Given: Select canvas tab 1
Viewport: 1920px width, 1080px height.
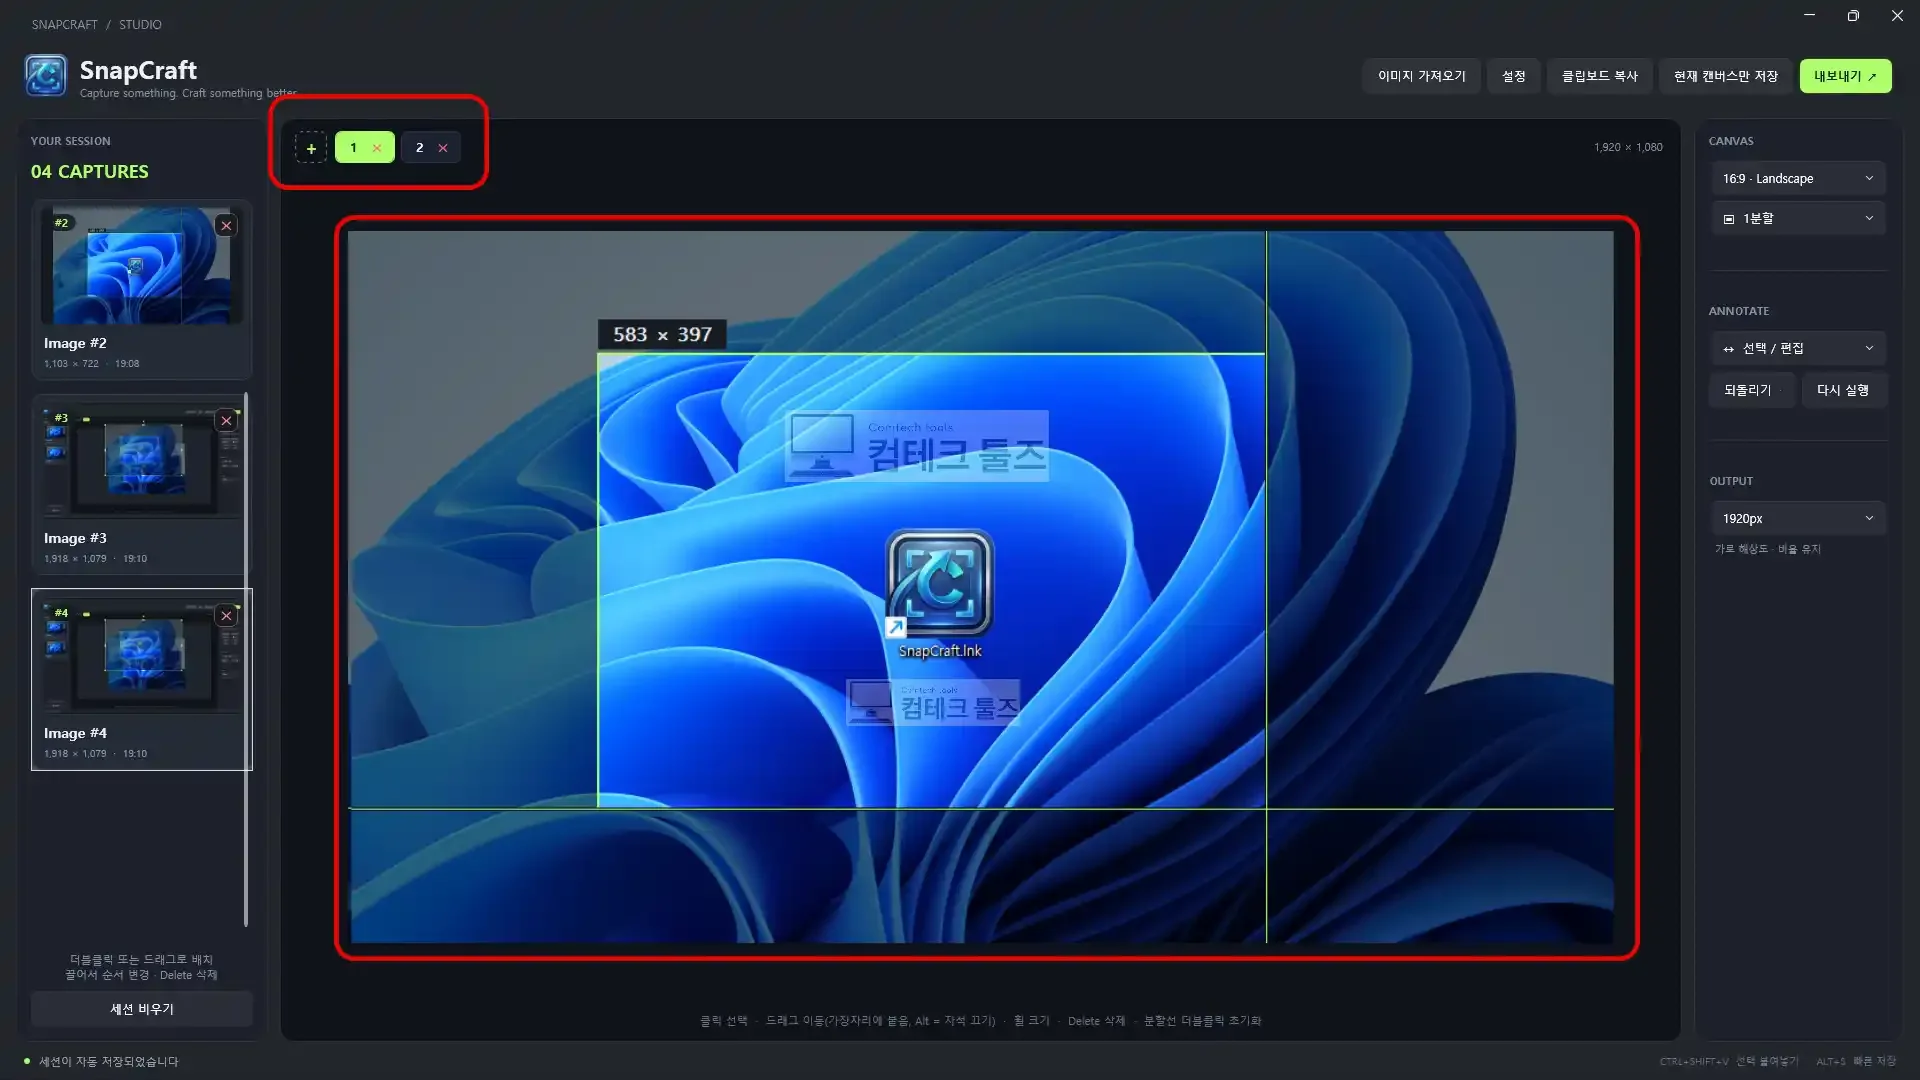Looking at the screenshot, I should [x=353, y=148].
